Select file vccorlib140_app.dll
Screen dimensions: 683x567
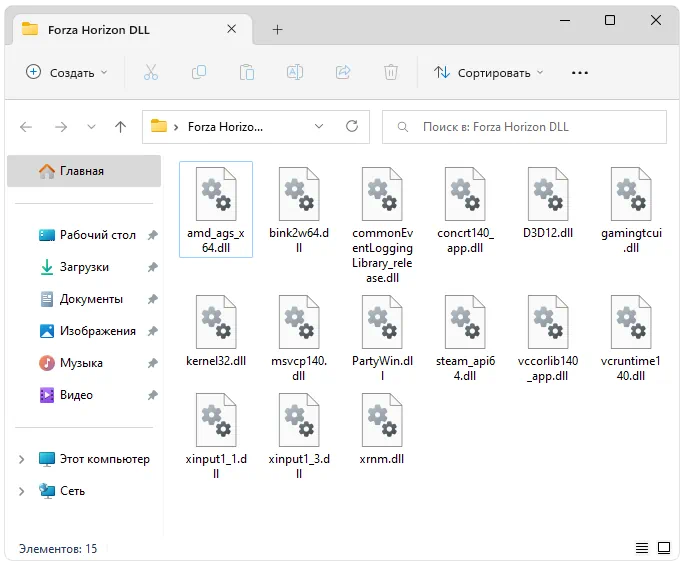tap(548, 338)
